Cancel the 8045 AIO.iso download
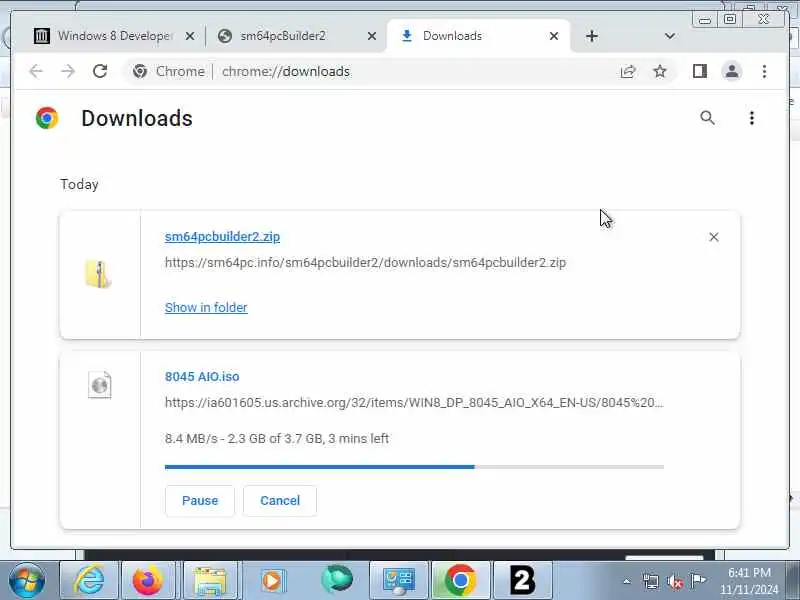This screenshot has width=800, height=600. [280, 501]
